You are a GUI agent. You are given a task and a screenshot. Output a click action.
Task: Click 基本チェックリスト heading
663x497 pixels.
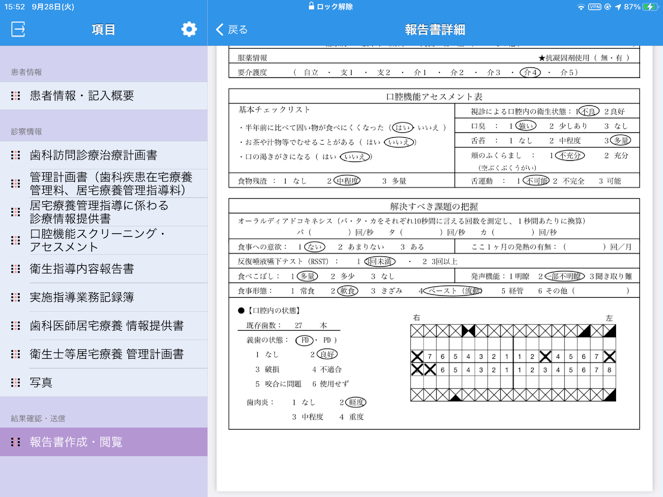point(274,110)
